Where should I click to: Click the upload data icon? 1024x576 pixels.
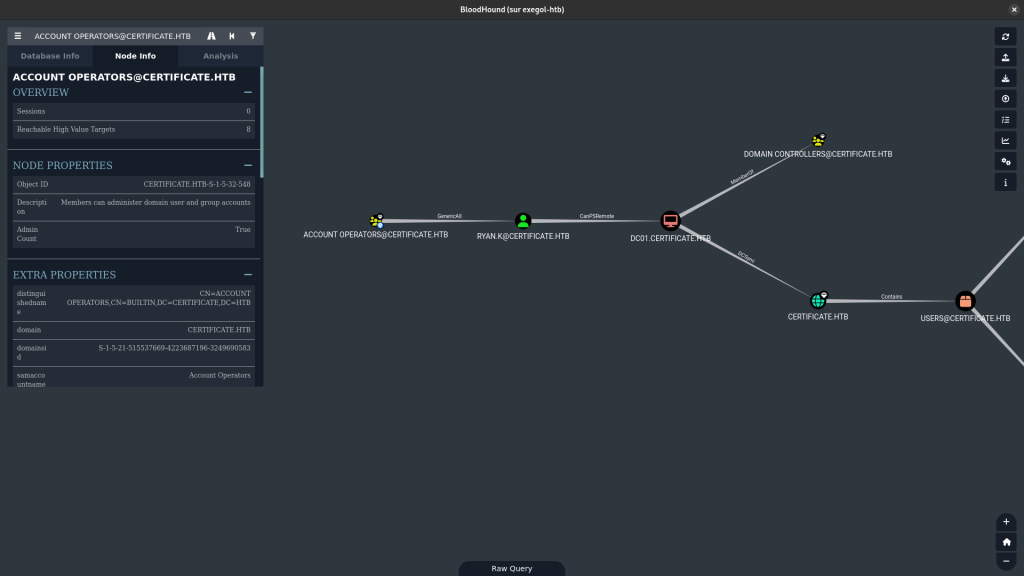point(1006,99)
